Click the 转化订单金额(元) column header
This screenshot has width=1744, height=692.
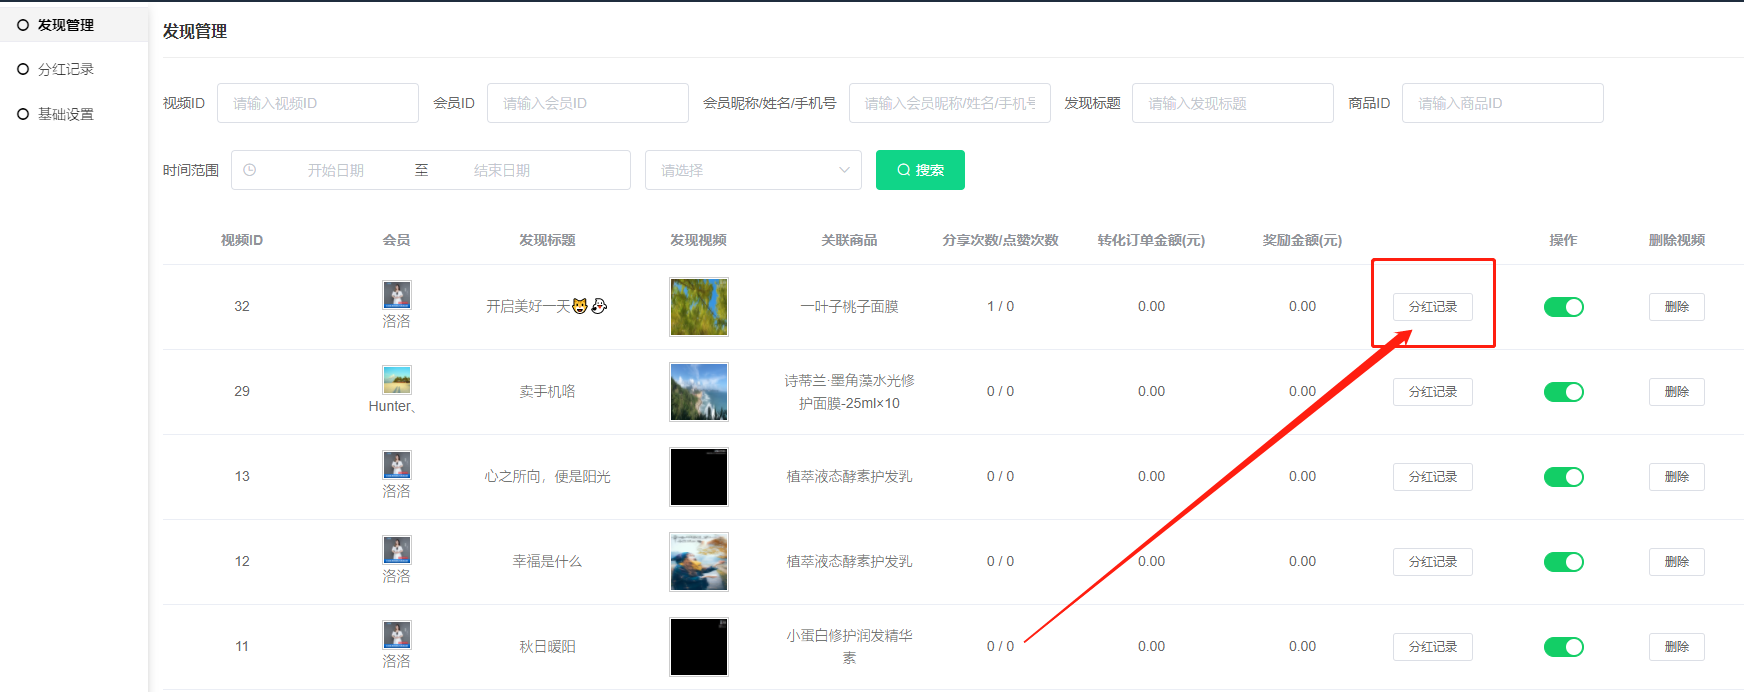tap(1151, 240)
